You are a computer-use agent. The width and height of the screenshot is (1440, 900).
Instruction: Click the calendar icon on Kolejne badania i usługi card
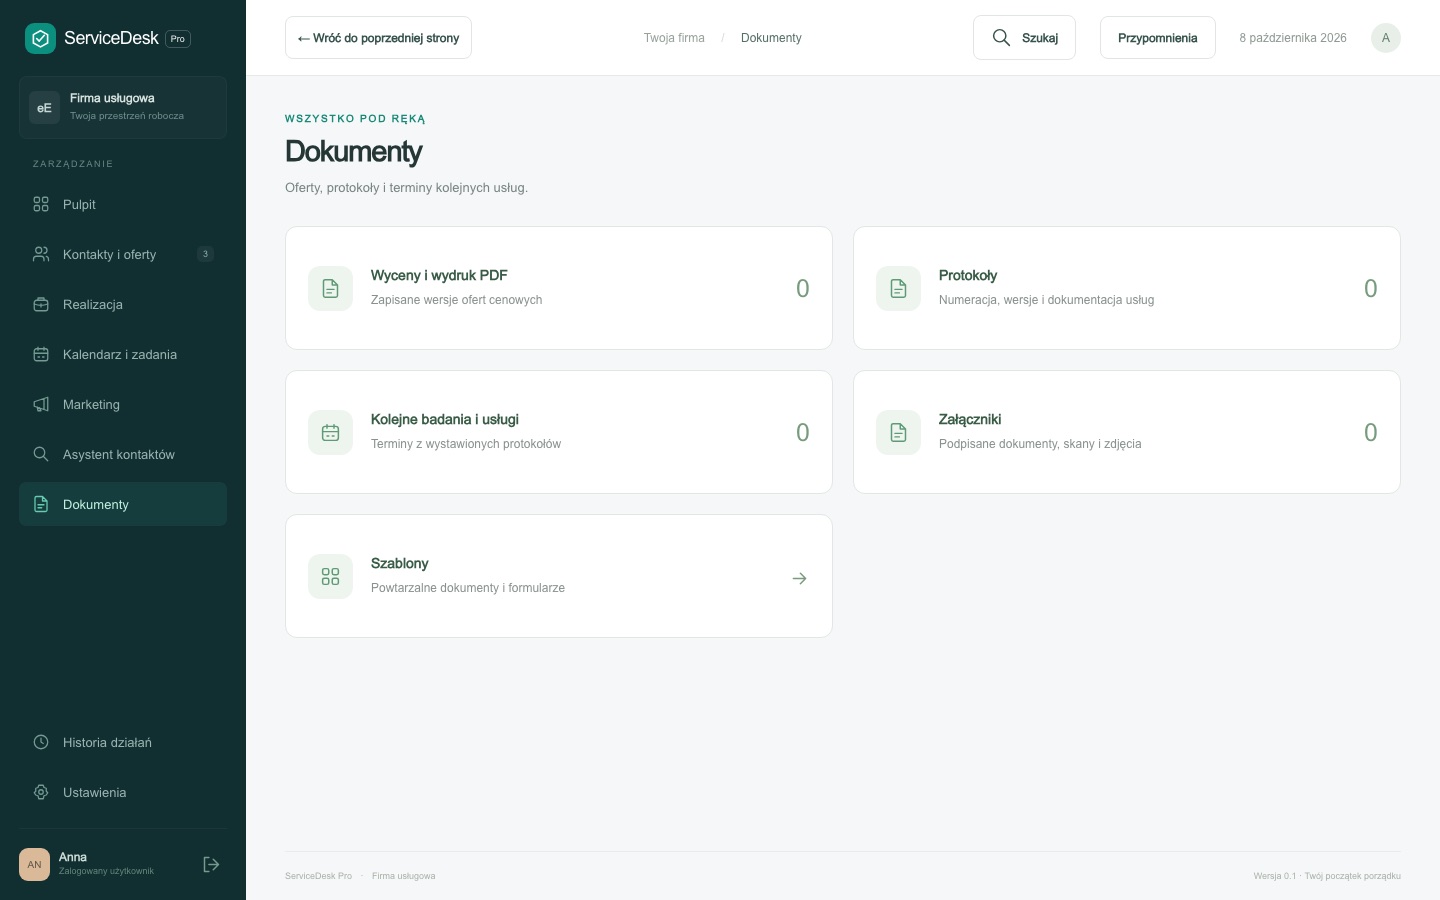(330, 432)
